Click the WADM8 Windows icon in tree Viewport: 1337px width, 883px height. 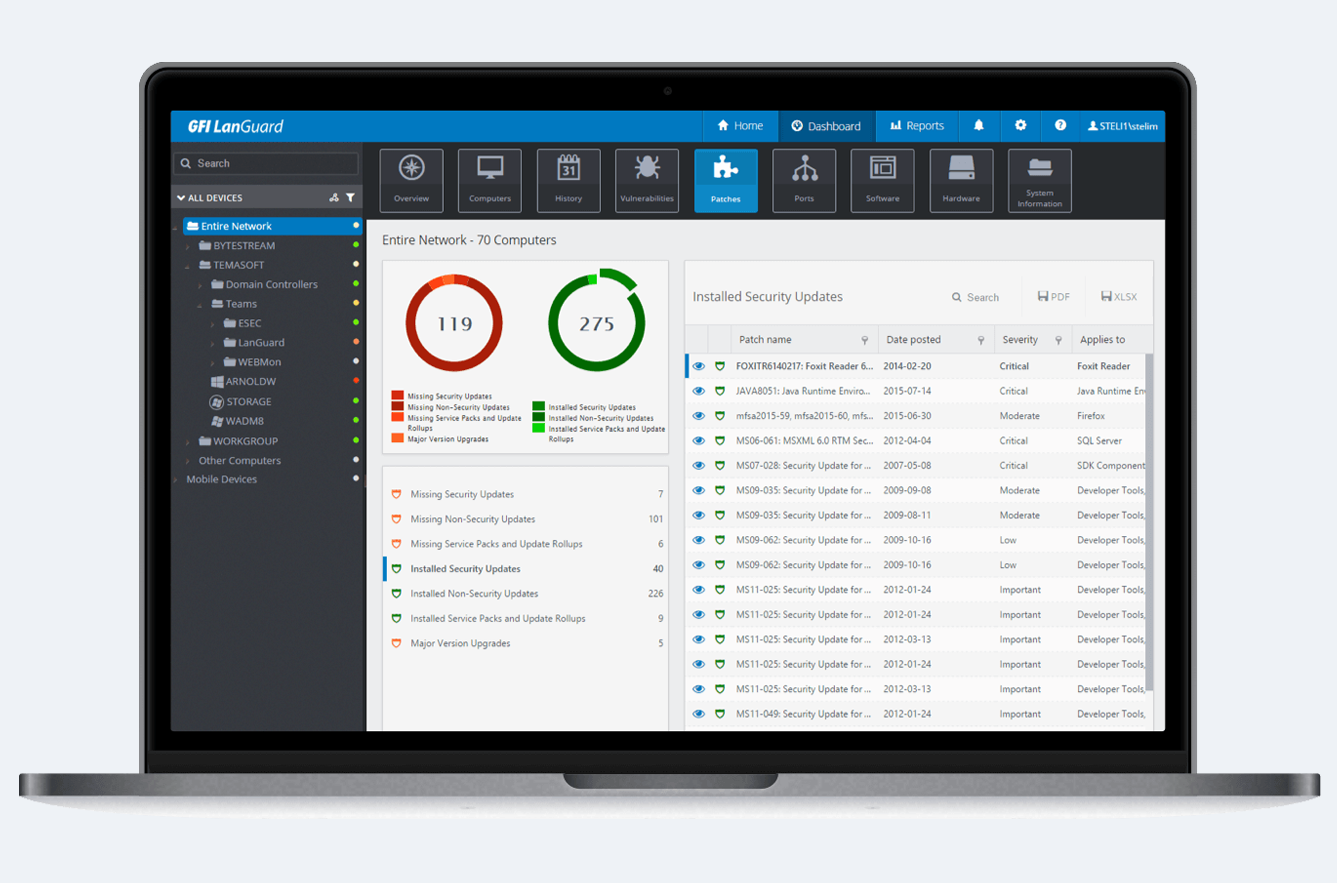pyautogui.click(x=217, y=421)
